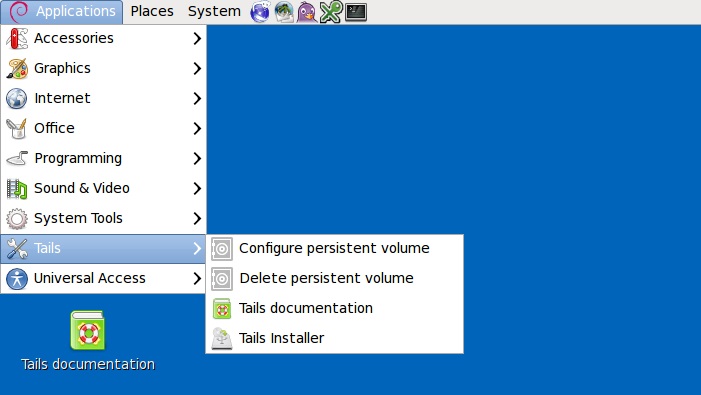701x395 pixels.
Task: Expand the Office submenu arrow
Action: pyautogui.click(x=197, y=128)
